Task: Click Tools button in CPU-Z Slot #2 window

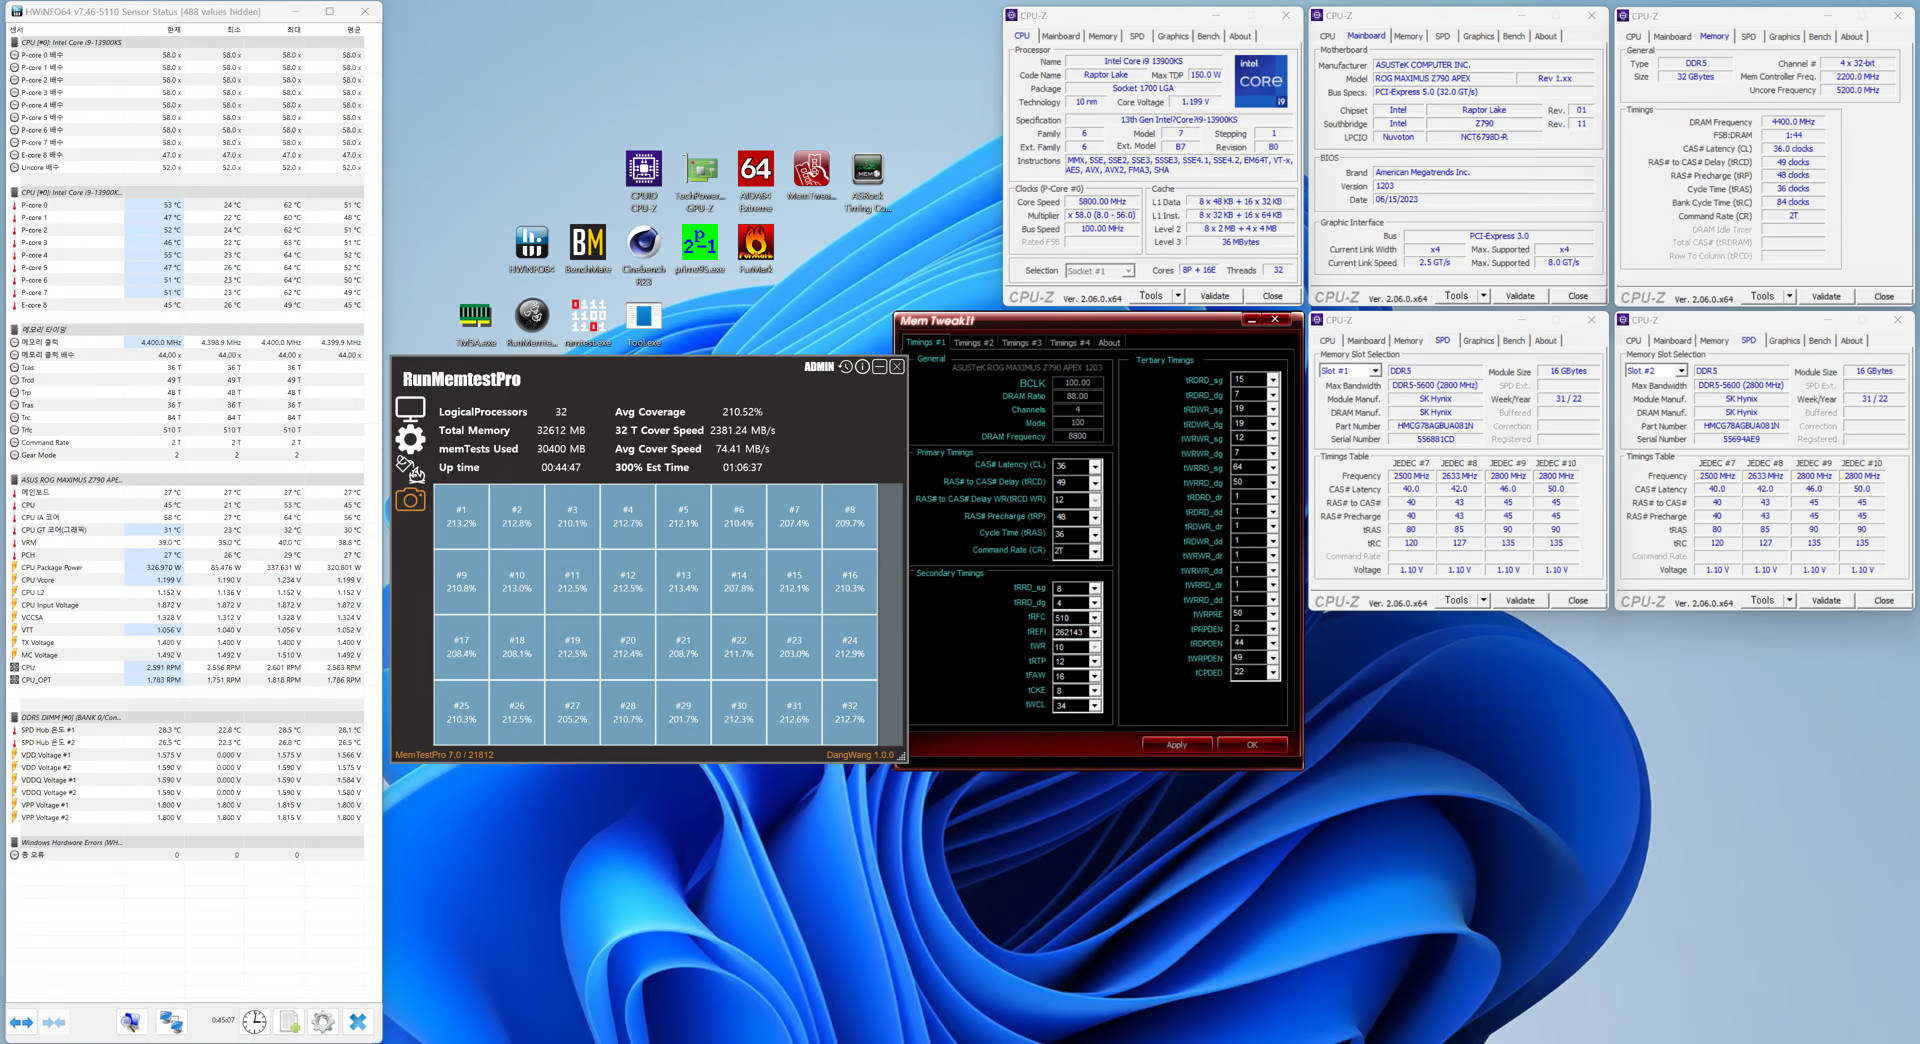Action: 1762,600
